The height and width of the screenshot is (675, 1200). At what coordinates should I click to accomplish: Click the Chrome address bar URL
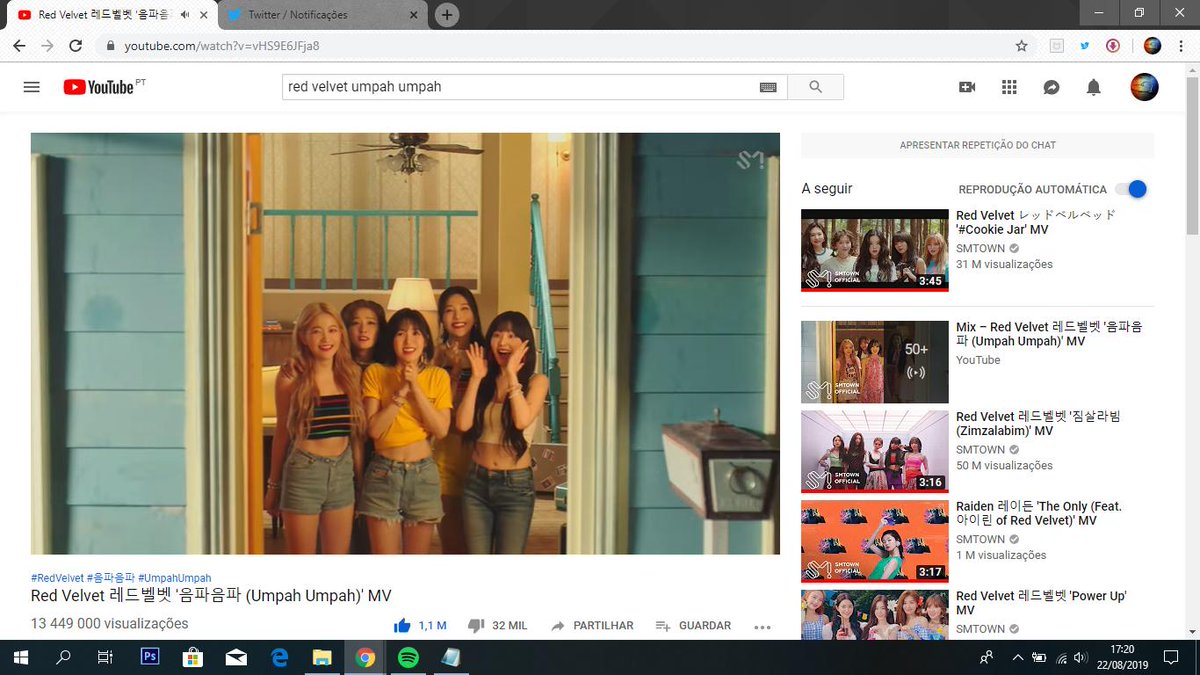(x=222, y=46)
